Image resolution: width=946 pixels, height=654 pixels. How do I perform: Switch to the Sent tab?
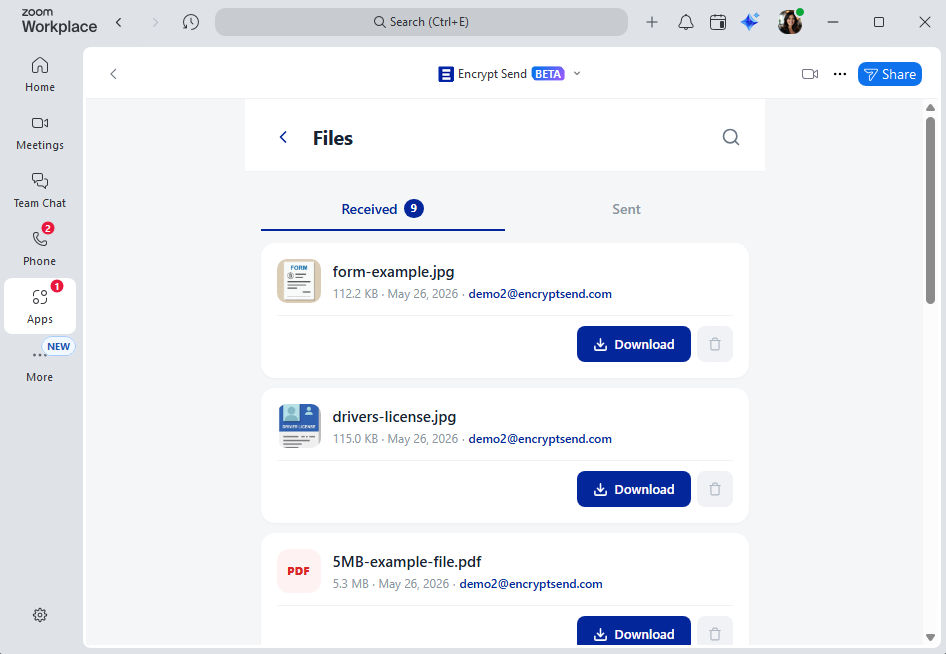point(626,209)
